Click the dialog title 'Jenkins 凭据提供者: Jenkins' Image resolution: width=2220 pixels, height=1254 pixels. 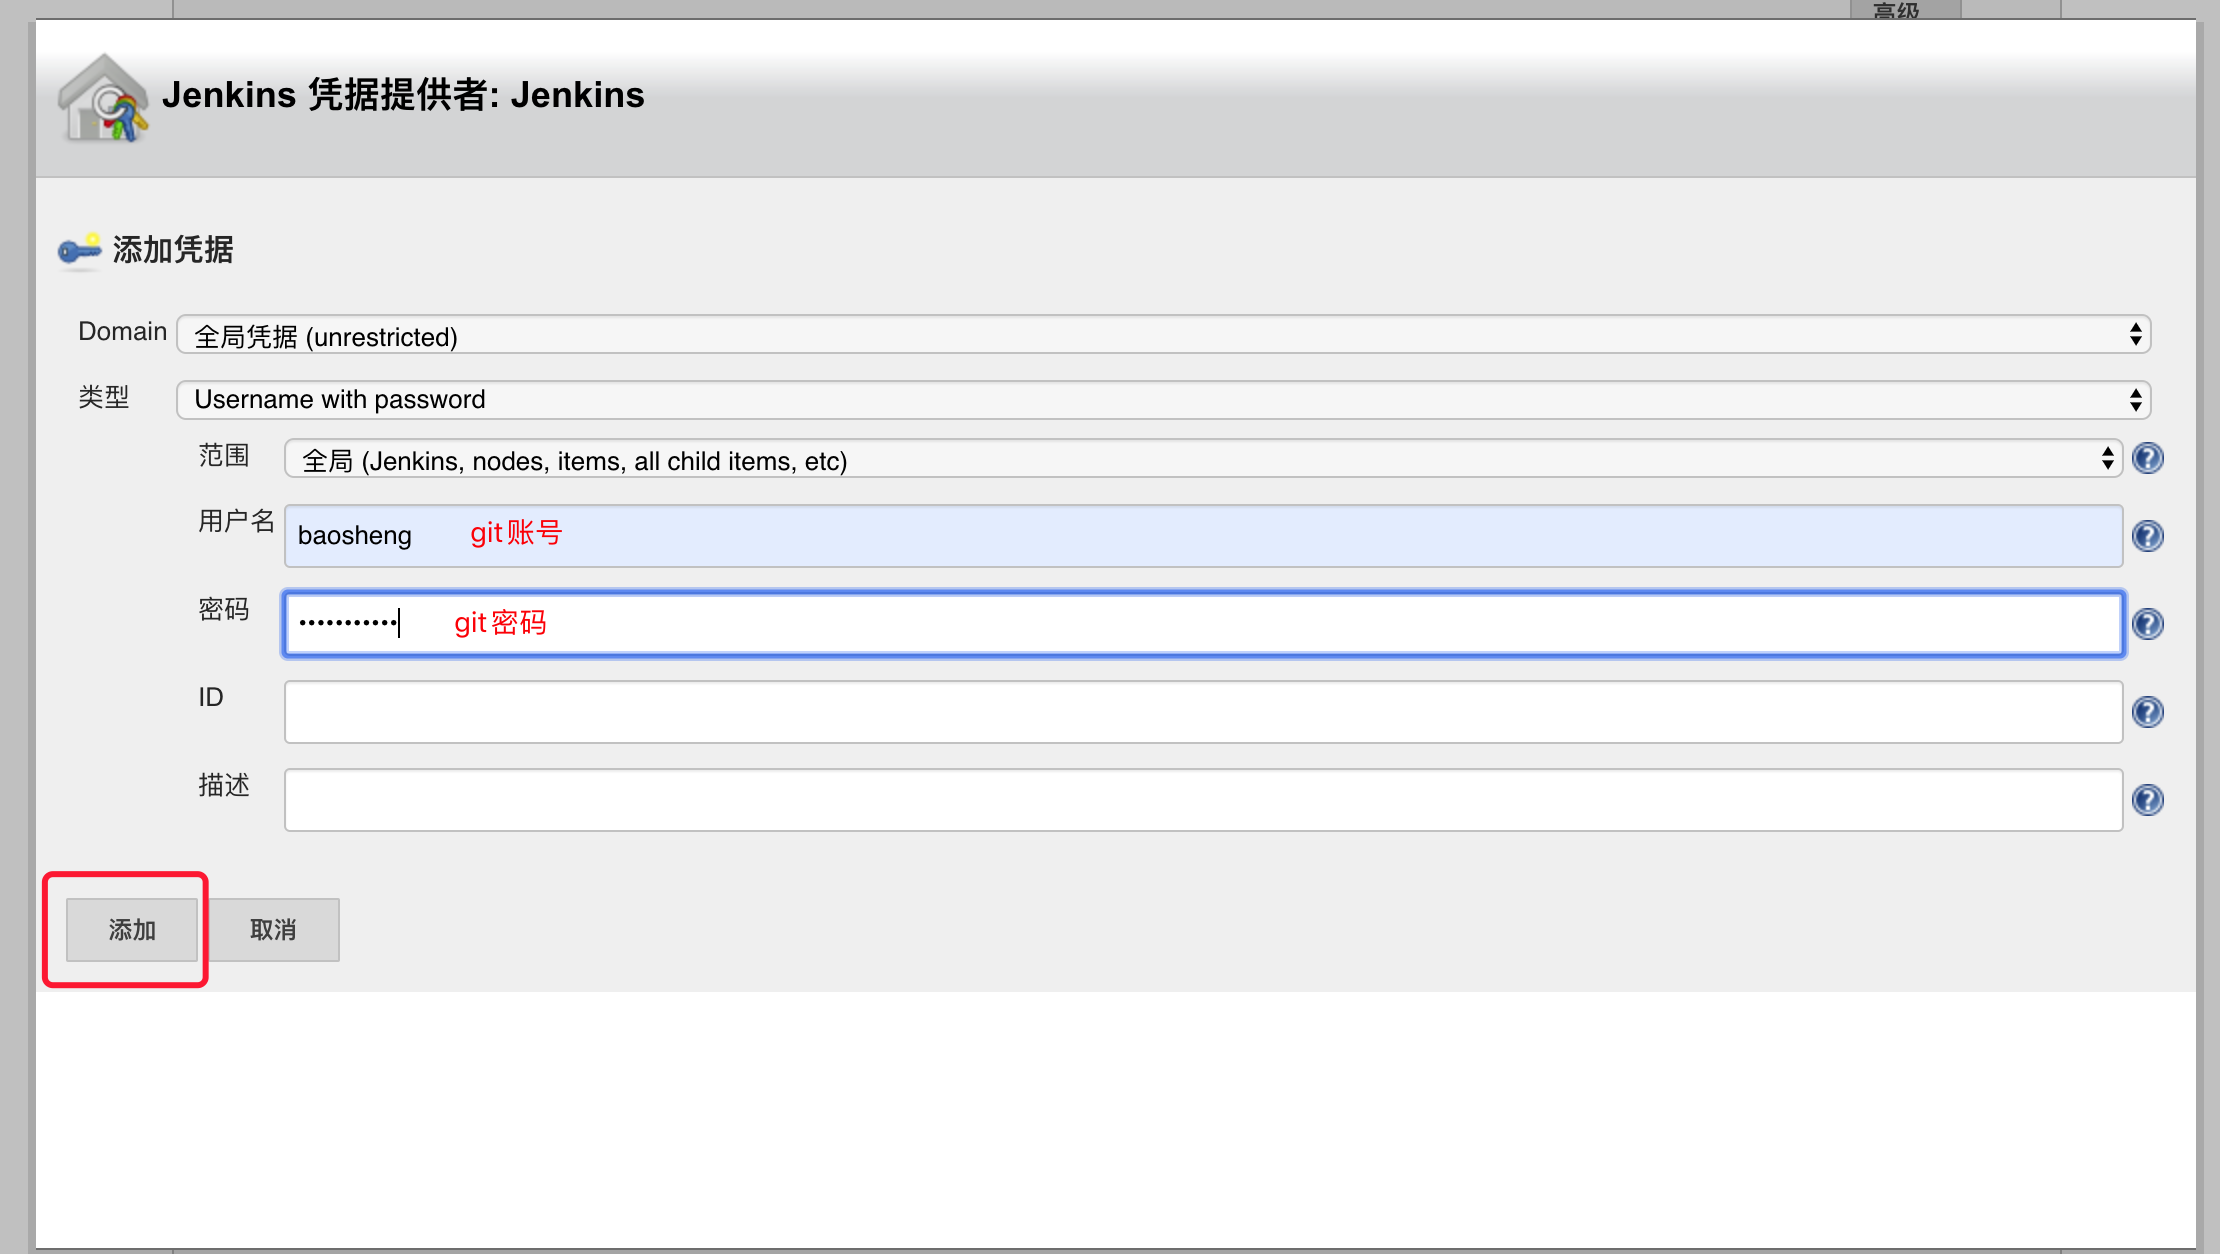tap(403, 95)
